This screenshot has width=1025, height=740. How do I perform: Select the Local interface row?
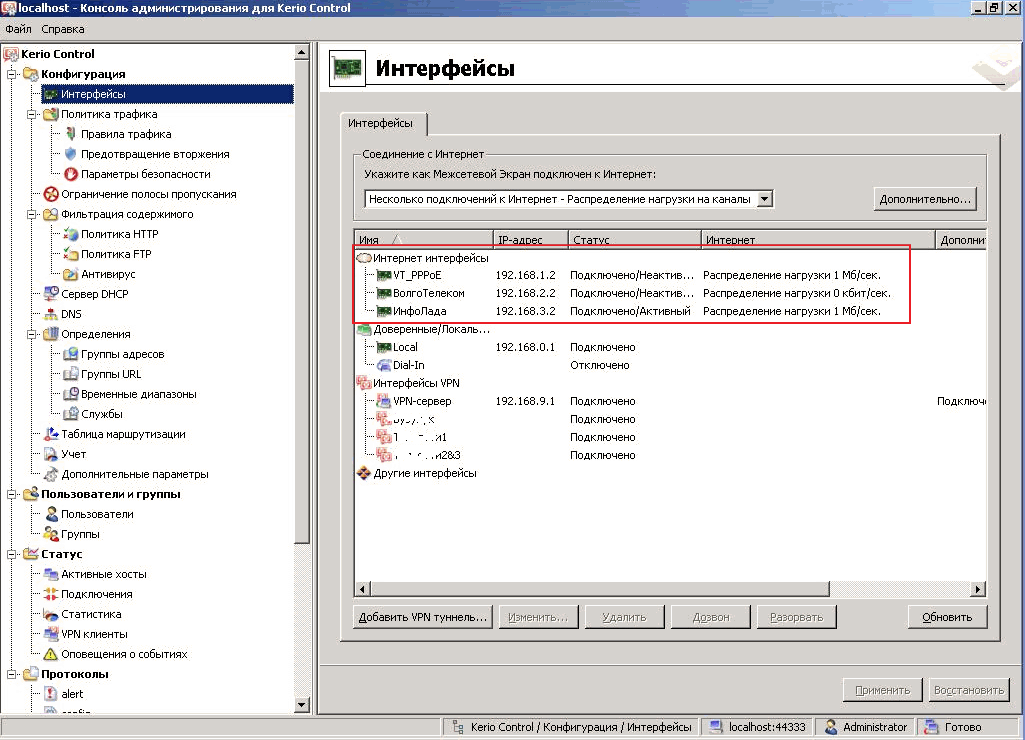click(x=670, y=347)
